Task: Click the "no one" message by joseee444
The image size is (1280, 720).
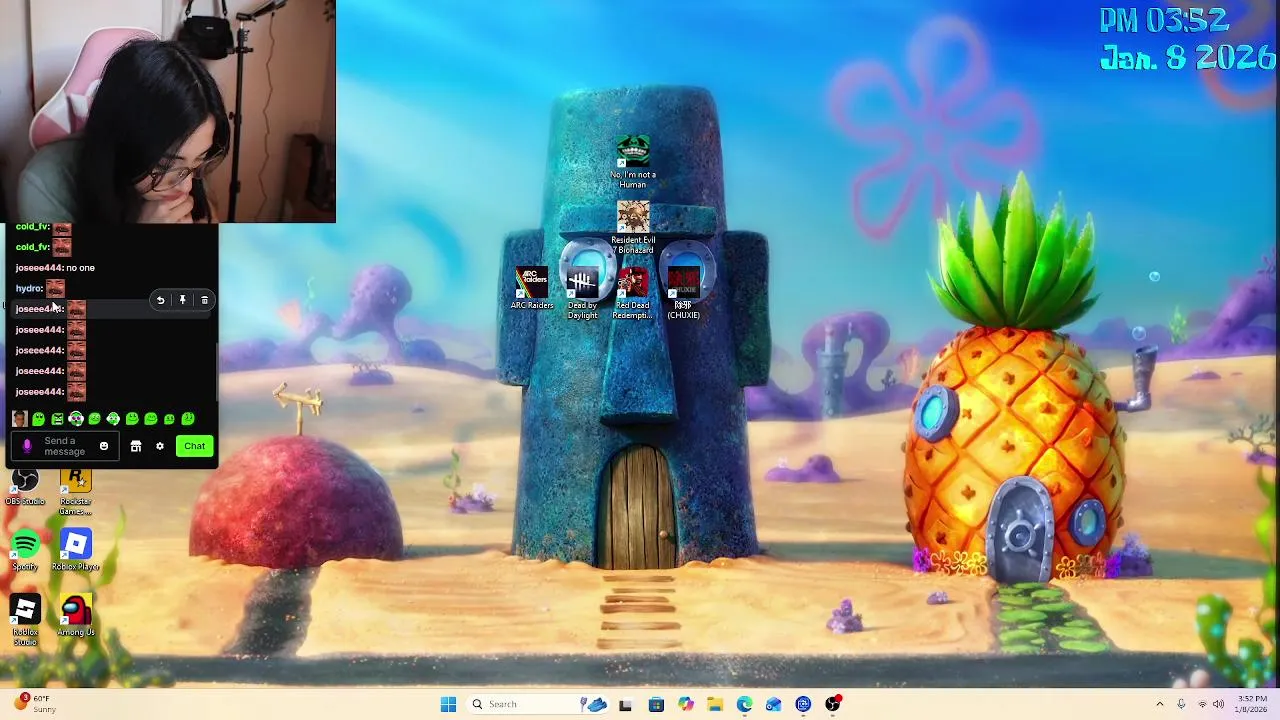Action: pos(80,268)
